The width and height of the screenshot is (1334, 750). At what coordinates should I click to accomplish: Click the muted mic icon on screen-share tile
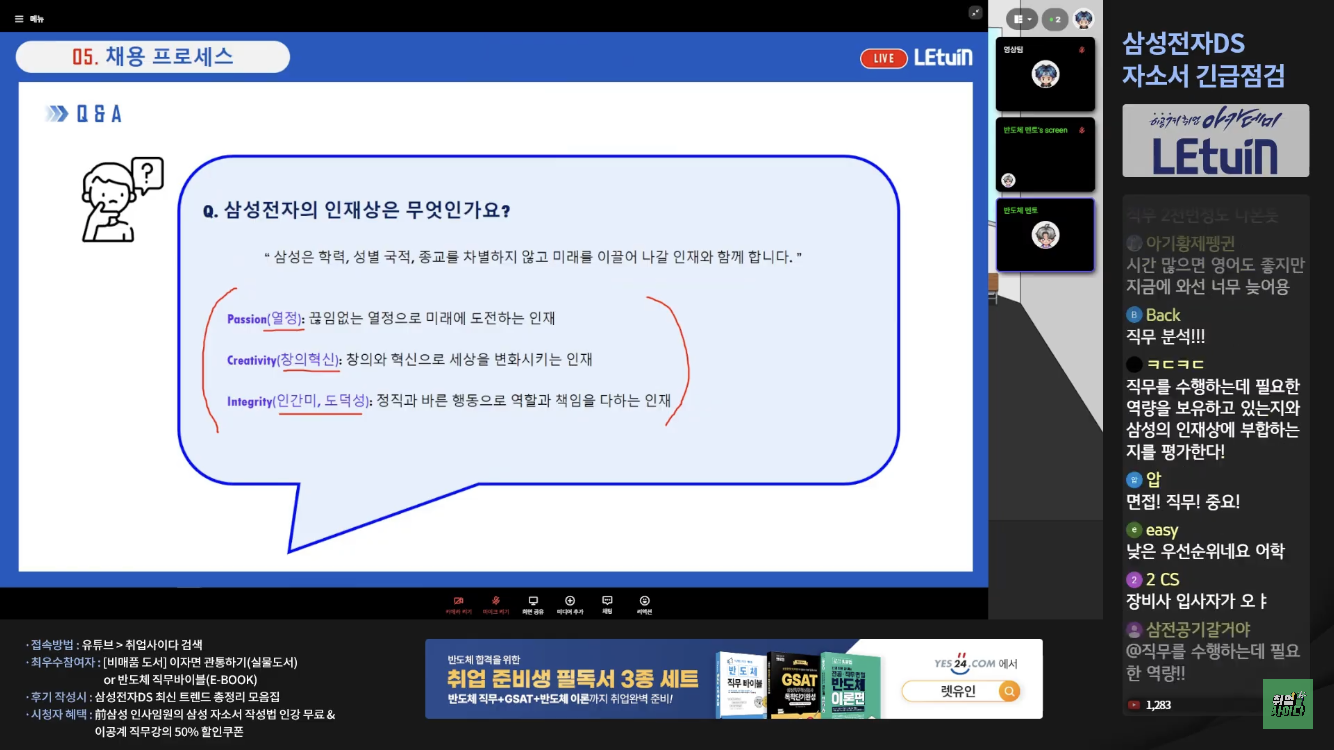[1081, 130]
